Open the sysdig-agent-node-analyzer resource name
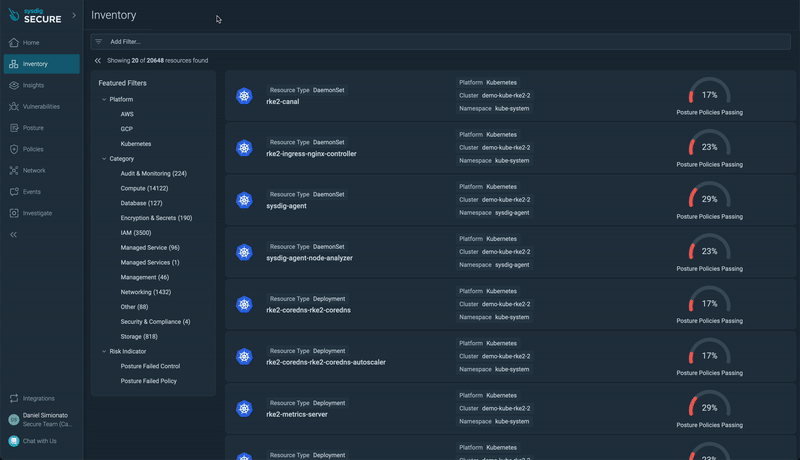This screenshot has height=460, width=800. coord(309,258)
